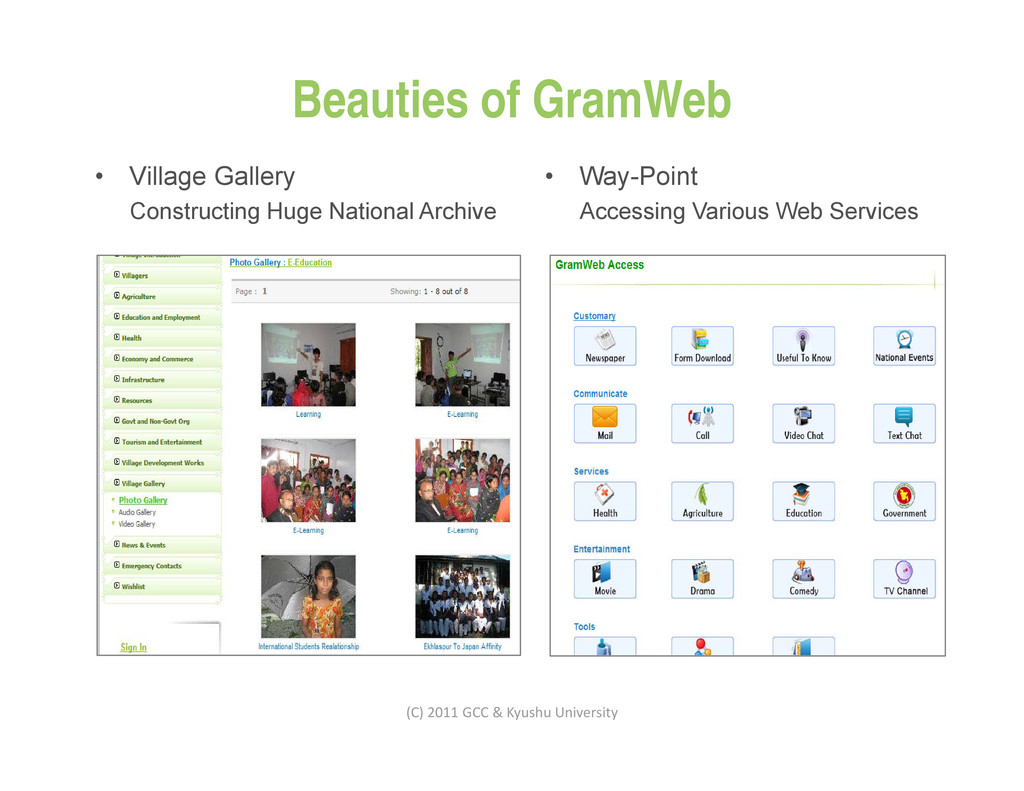Click the Tools category heading
The image size is (1024, 791).
coord(584,627)
